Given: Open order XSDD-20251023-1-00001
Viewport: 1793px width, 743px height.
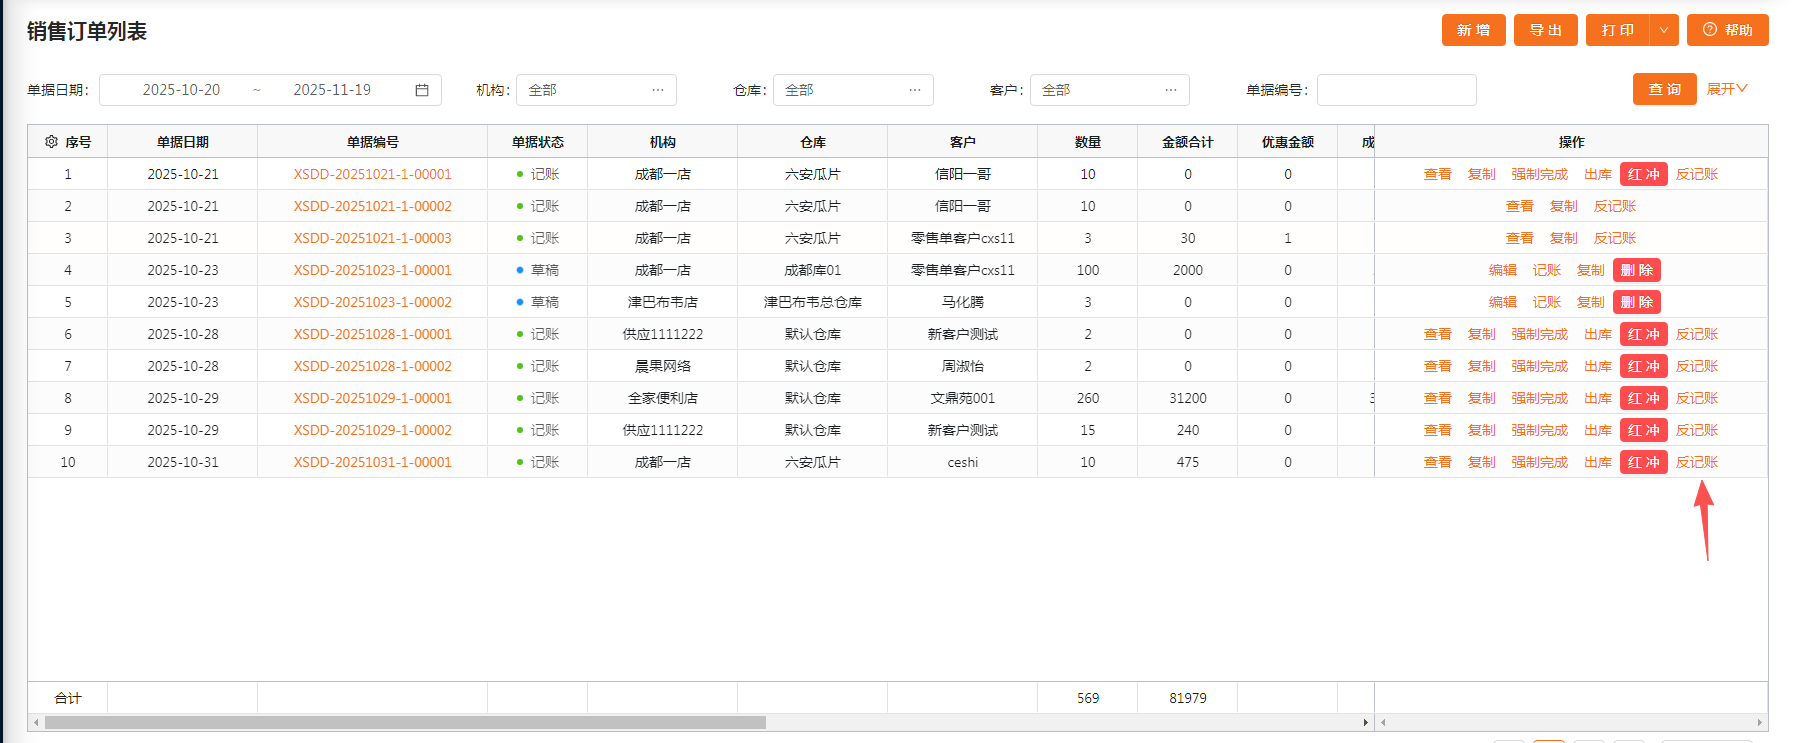Looking at the screenshot, I should point(372,270).
